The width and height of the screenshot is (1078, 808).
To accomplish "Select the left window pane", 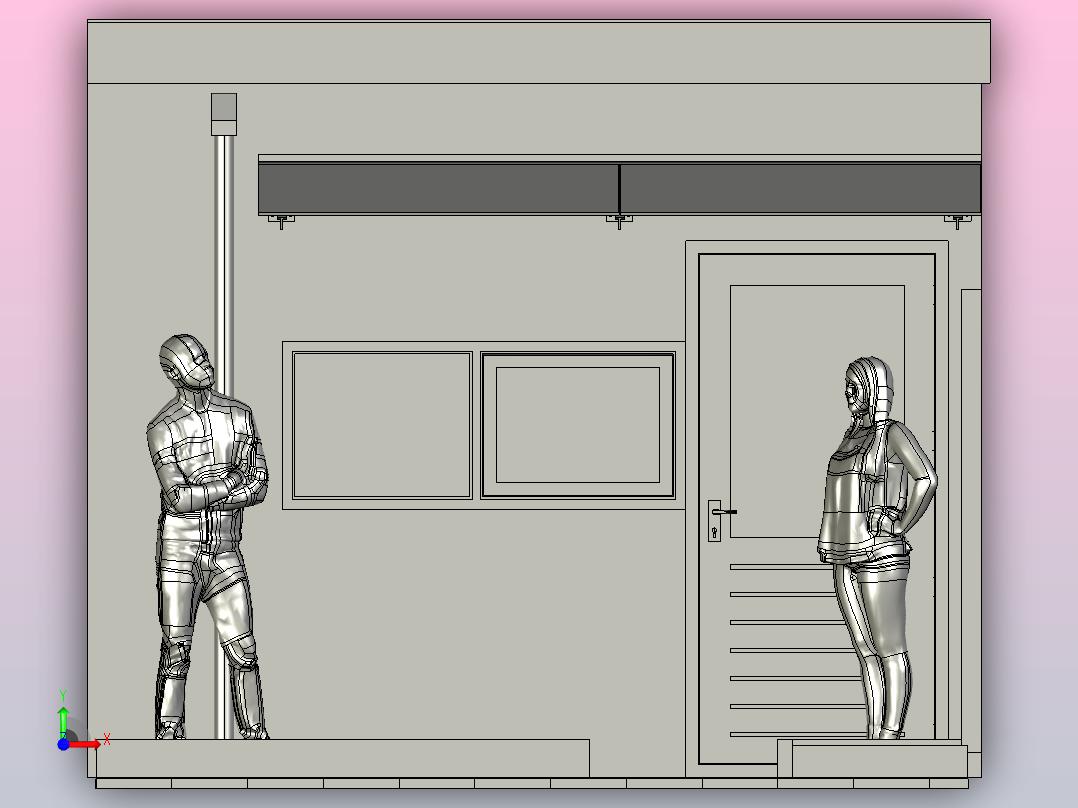I will point(382,425).
